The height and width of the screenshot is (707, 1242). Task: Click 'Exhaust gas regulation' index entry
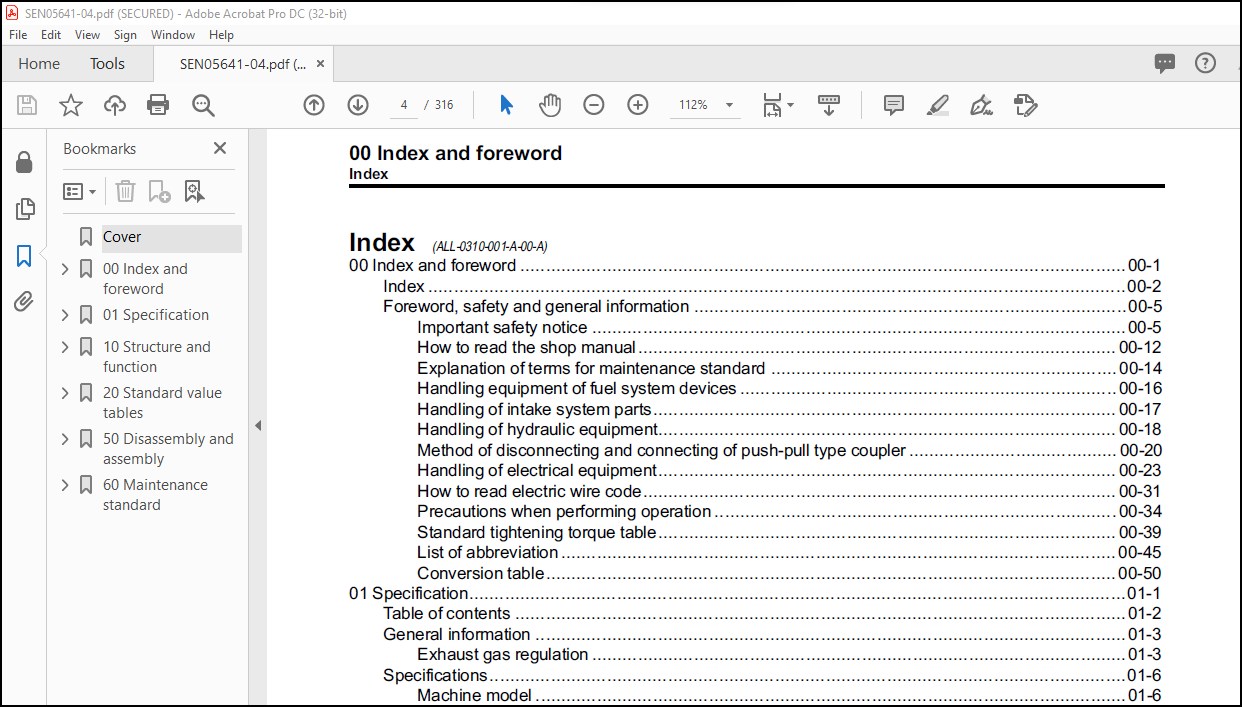click(502, 655)
